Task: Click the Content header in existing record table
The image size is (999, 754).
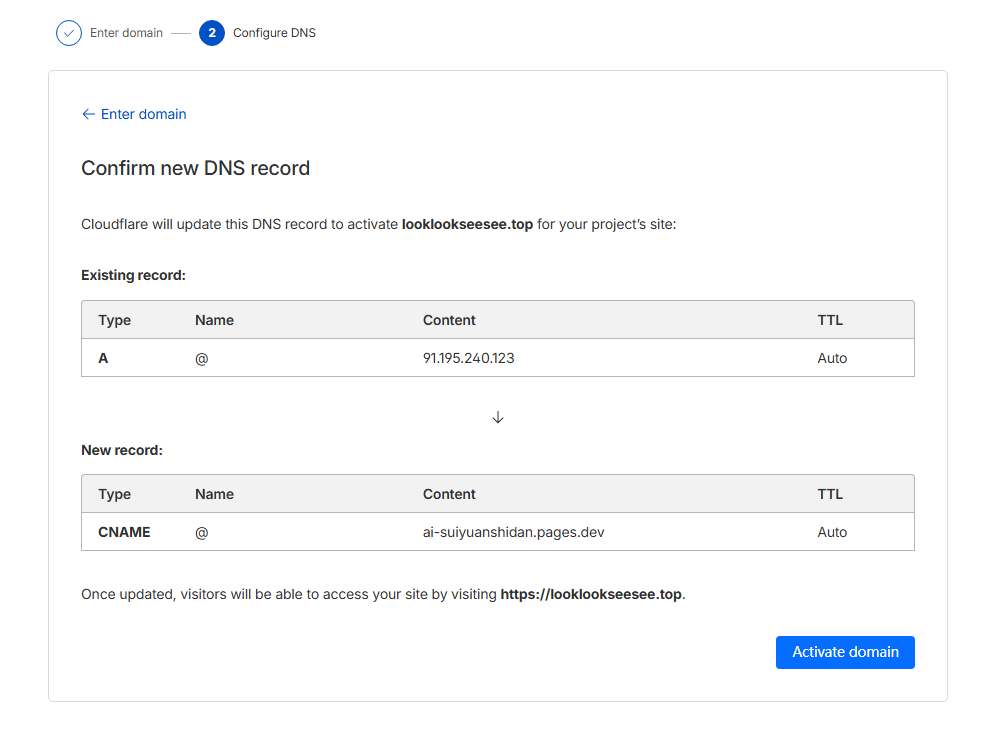Action: [x=449, y=320]
